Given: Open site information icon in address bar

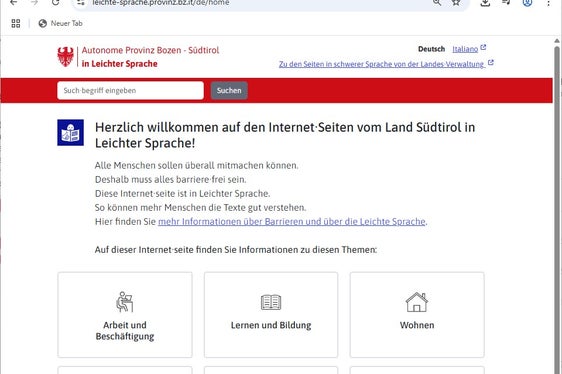Looking at the screenshot, I should point(81,3).
